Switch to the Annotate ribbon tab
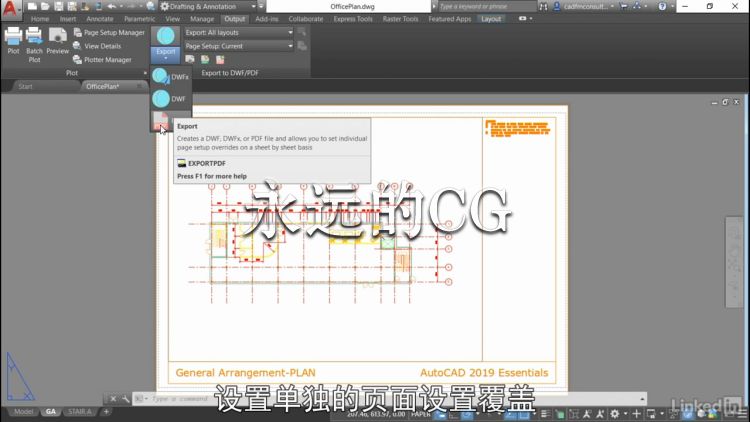The width and height of the screenshot is (750, 422). point(99,19)
